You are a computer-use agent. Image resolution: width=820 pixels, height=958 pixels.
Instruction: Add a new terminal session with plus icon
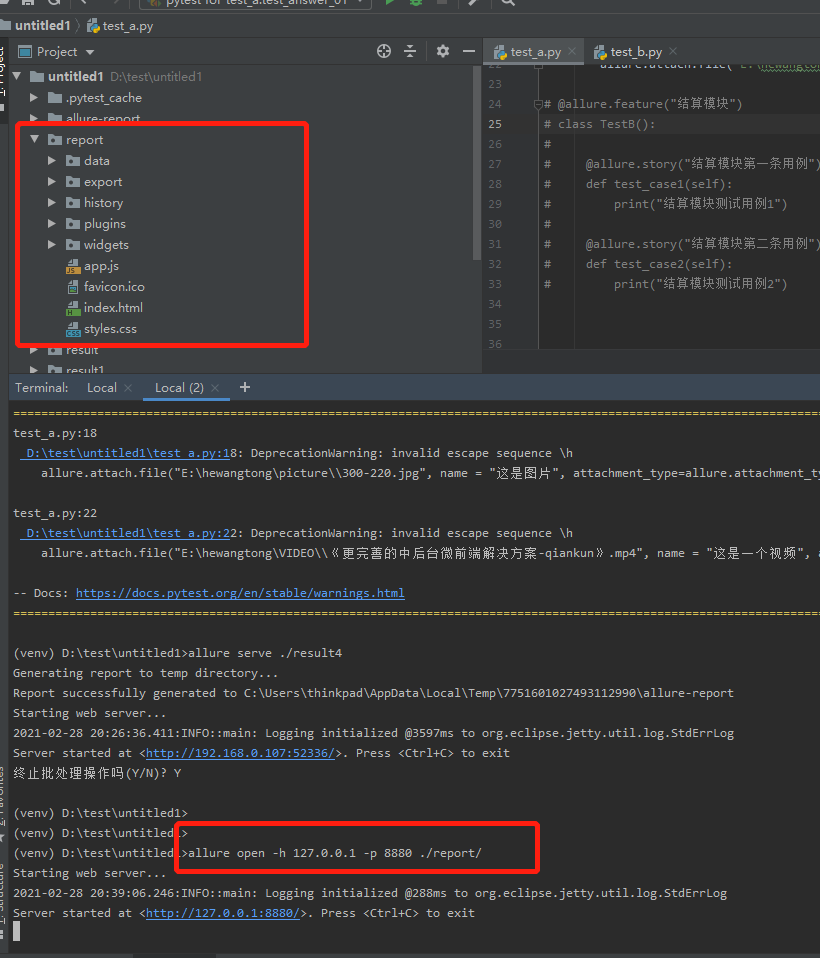point(245,387)
